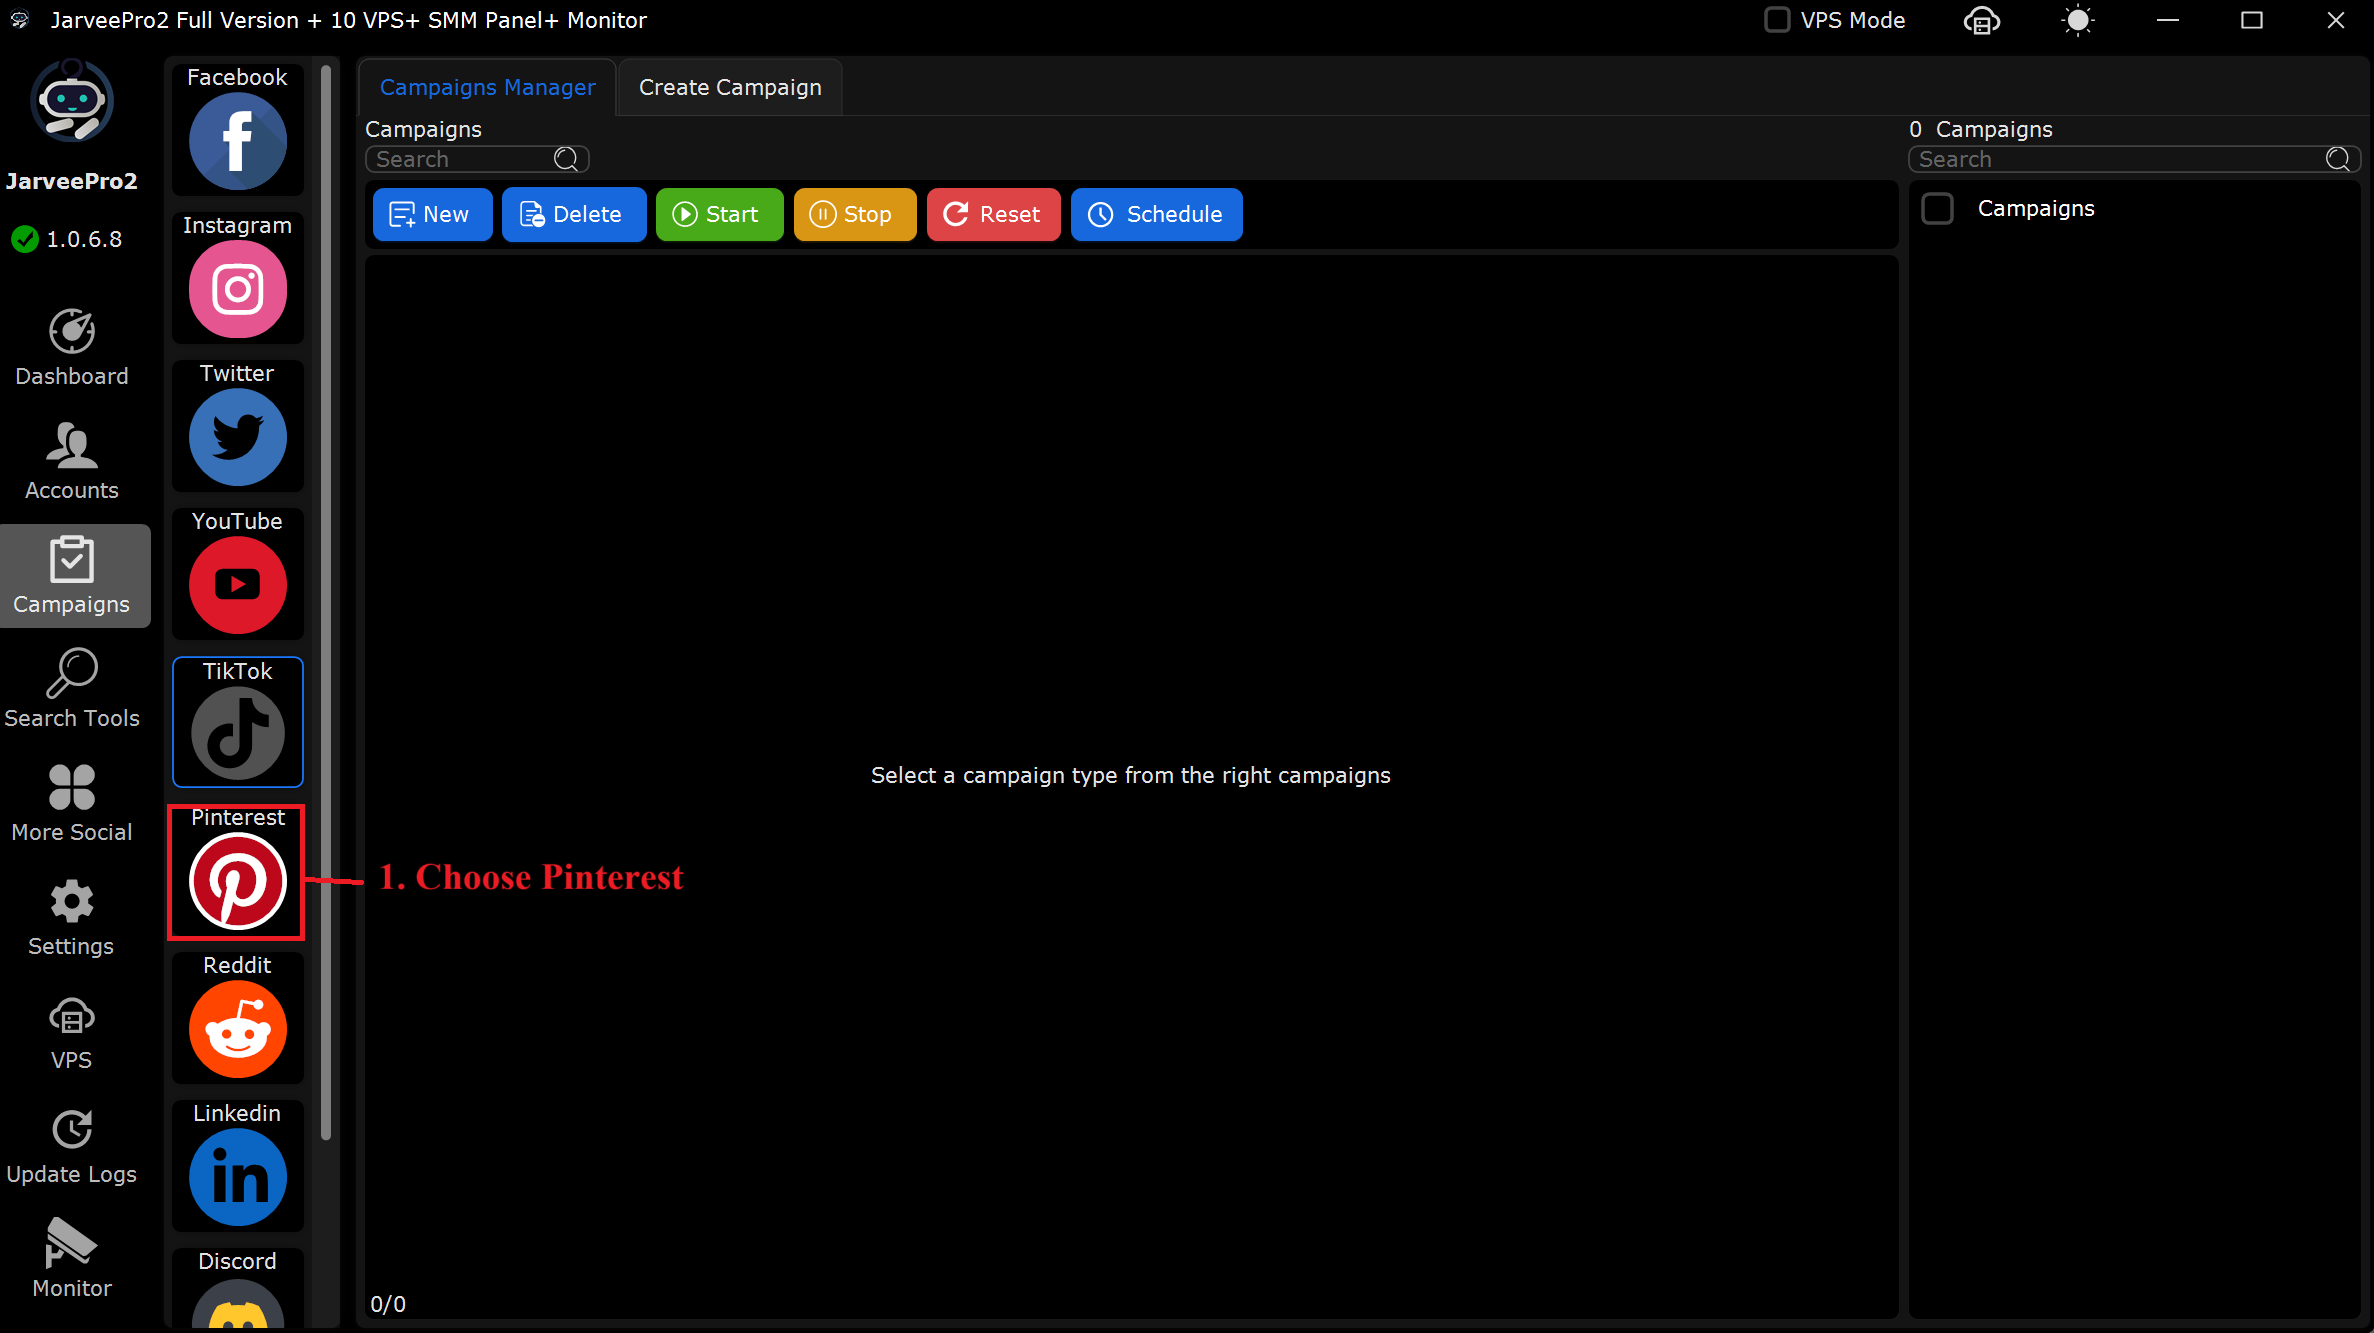Switch to Create Campaign tab
This screenshot has width=2374, height=1333.
click(730, 87)
